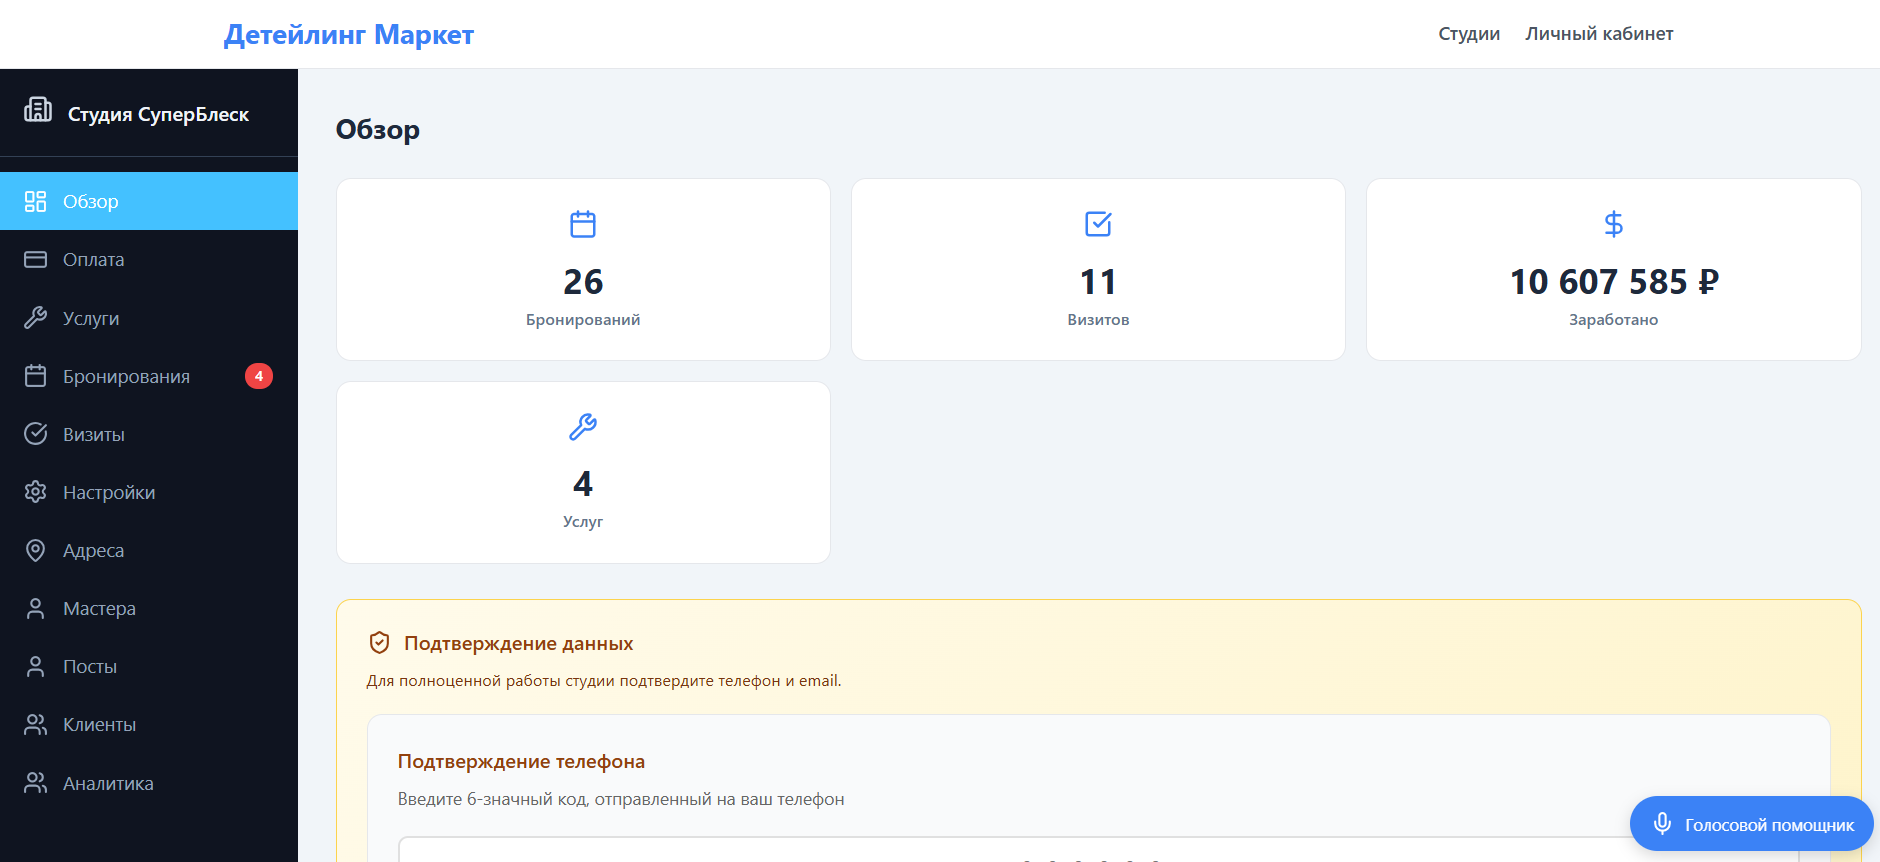The width and height of the screenshot is (1880, 862).
Task: Select Бронирования in the sidebar
Action: [149, 376]
